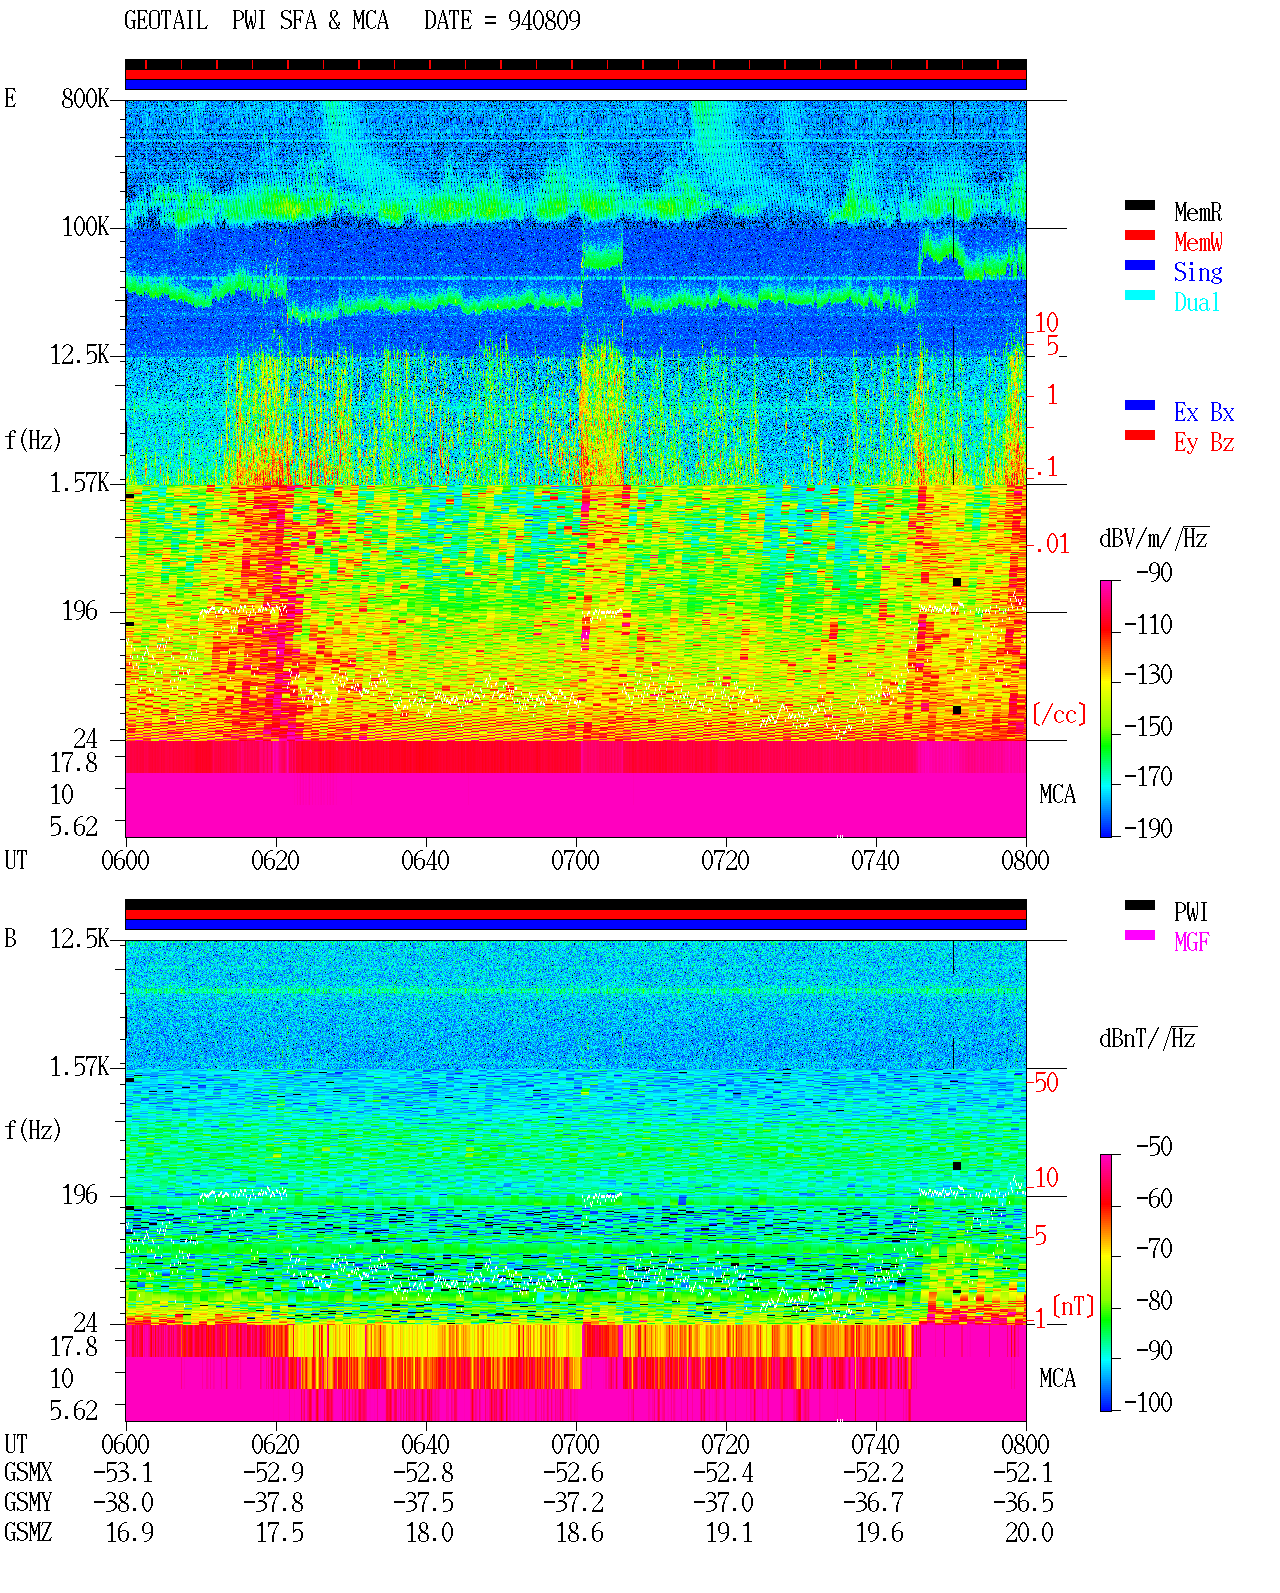Screen dimensions: 1280x1593
Task: Click the 100K frequency label
Action: pyautogui.click(x=85, y=227)
